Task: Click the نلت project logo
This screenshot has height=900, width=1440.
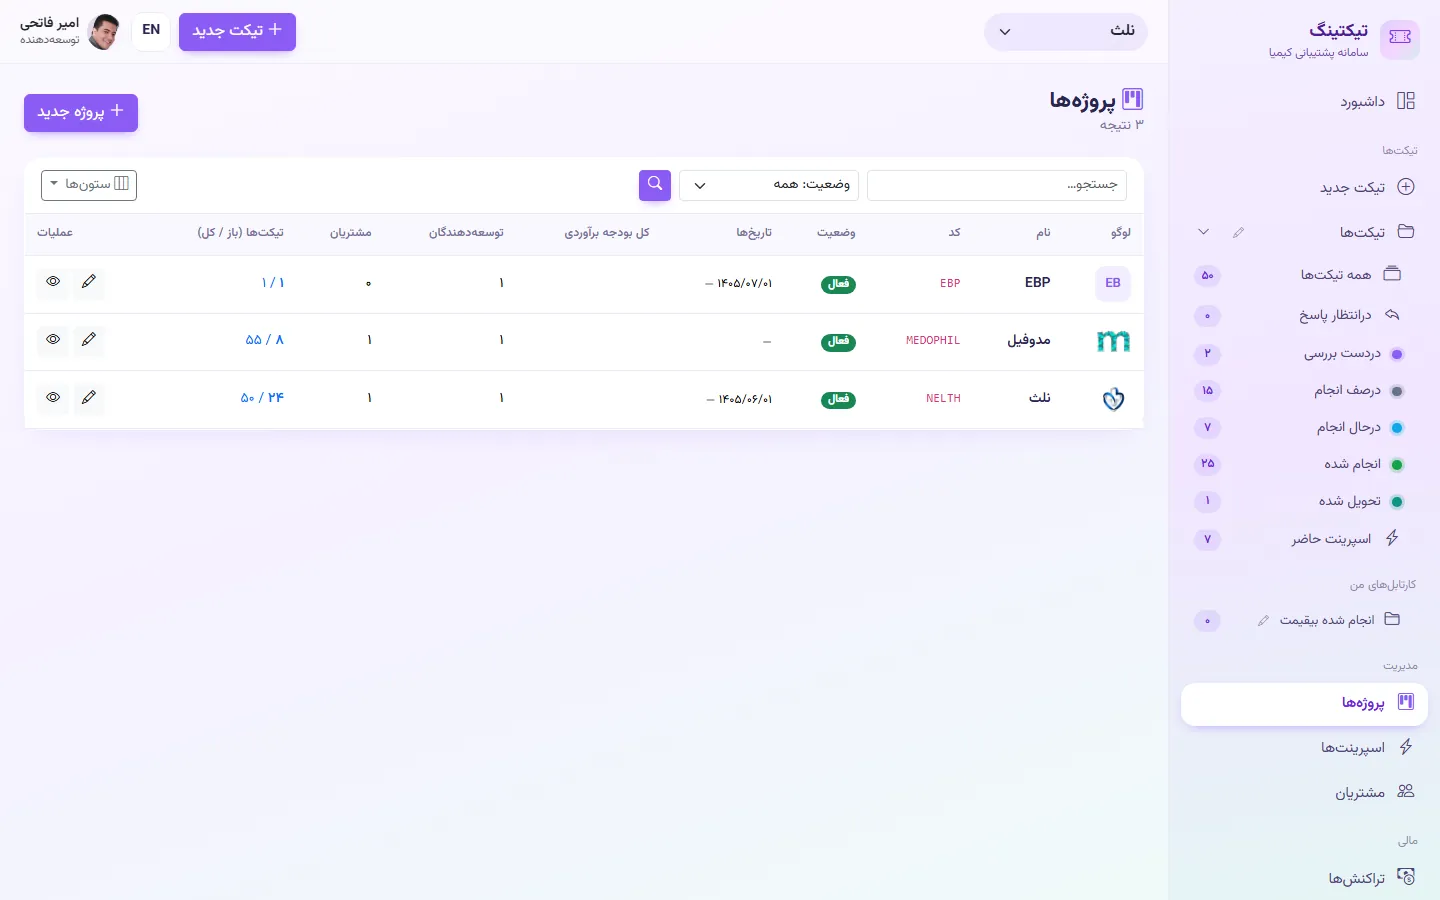Action: click(x=1113, y=399)
